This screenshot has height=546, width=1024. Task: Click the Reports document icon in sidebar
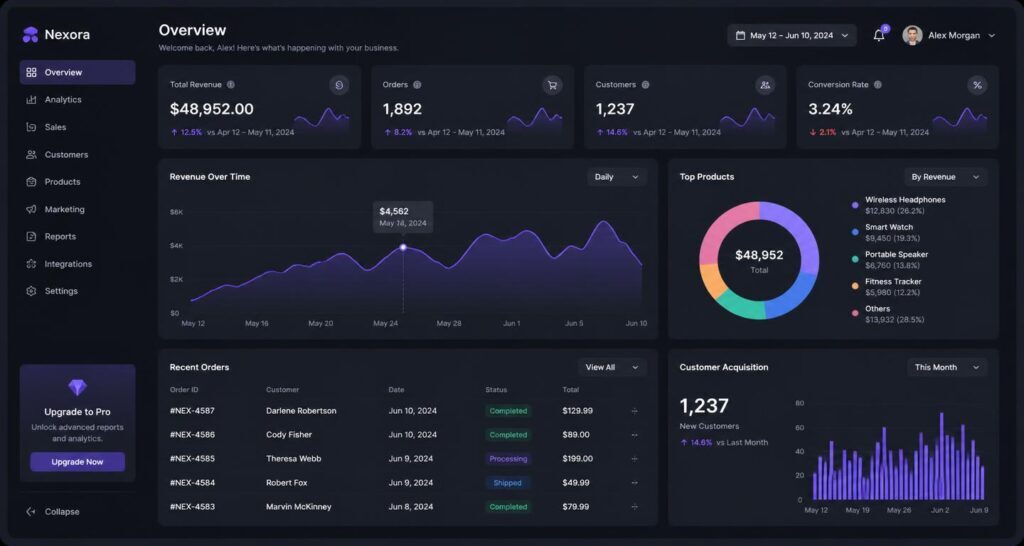coord(31,236)
